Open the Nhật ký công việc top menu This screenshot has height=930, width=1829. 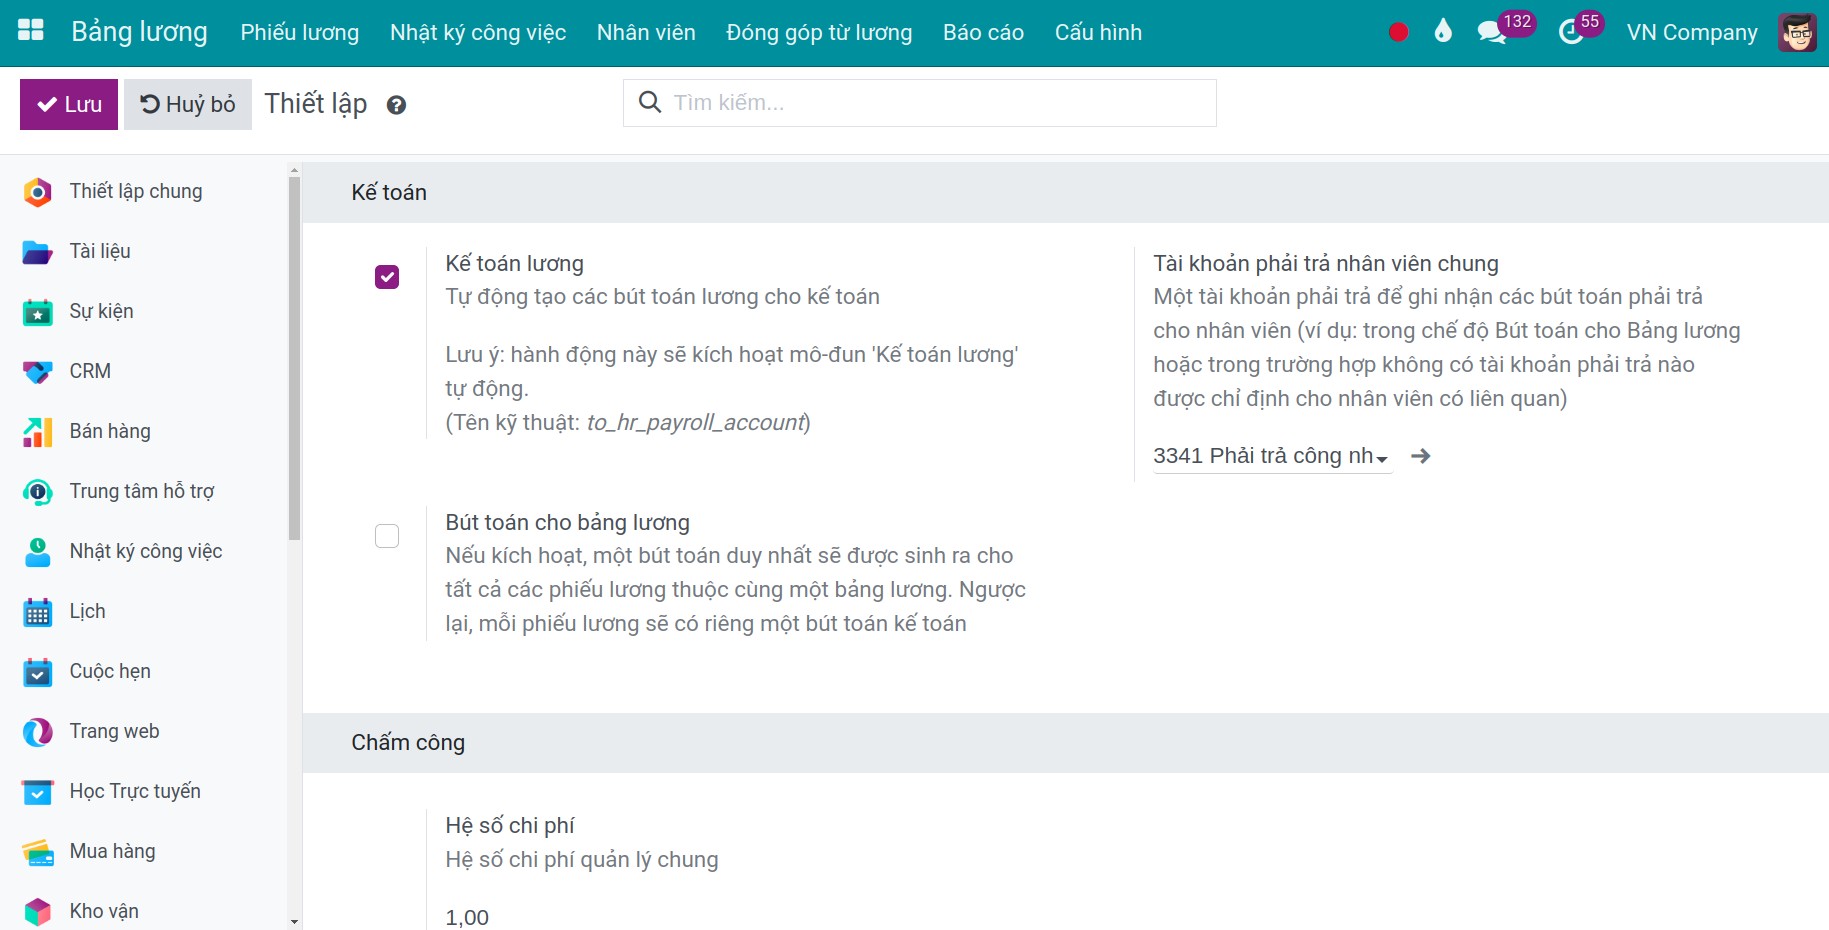click(x=478, y=32)
